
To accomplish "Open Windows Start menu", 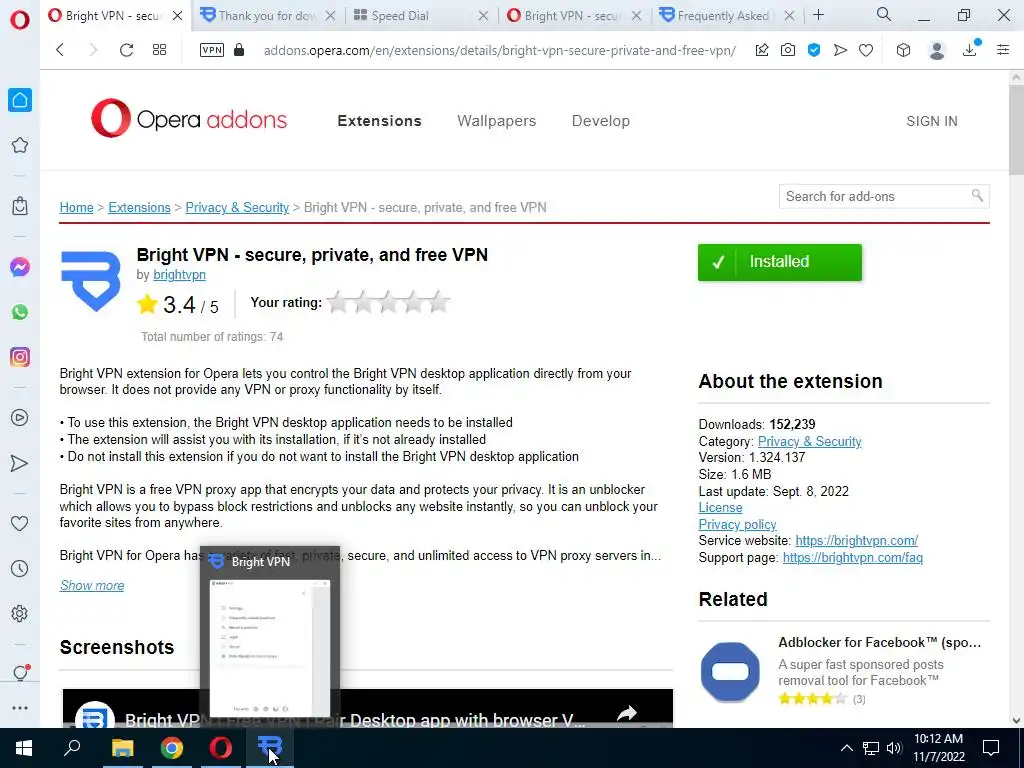I will tap(24, 748).
